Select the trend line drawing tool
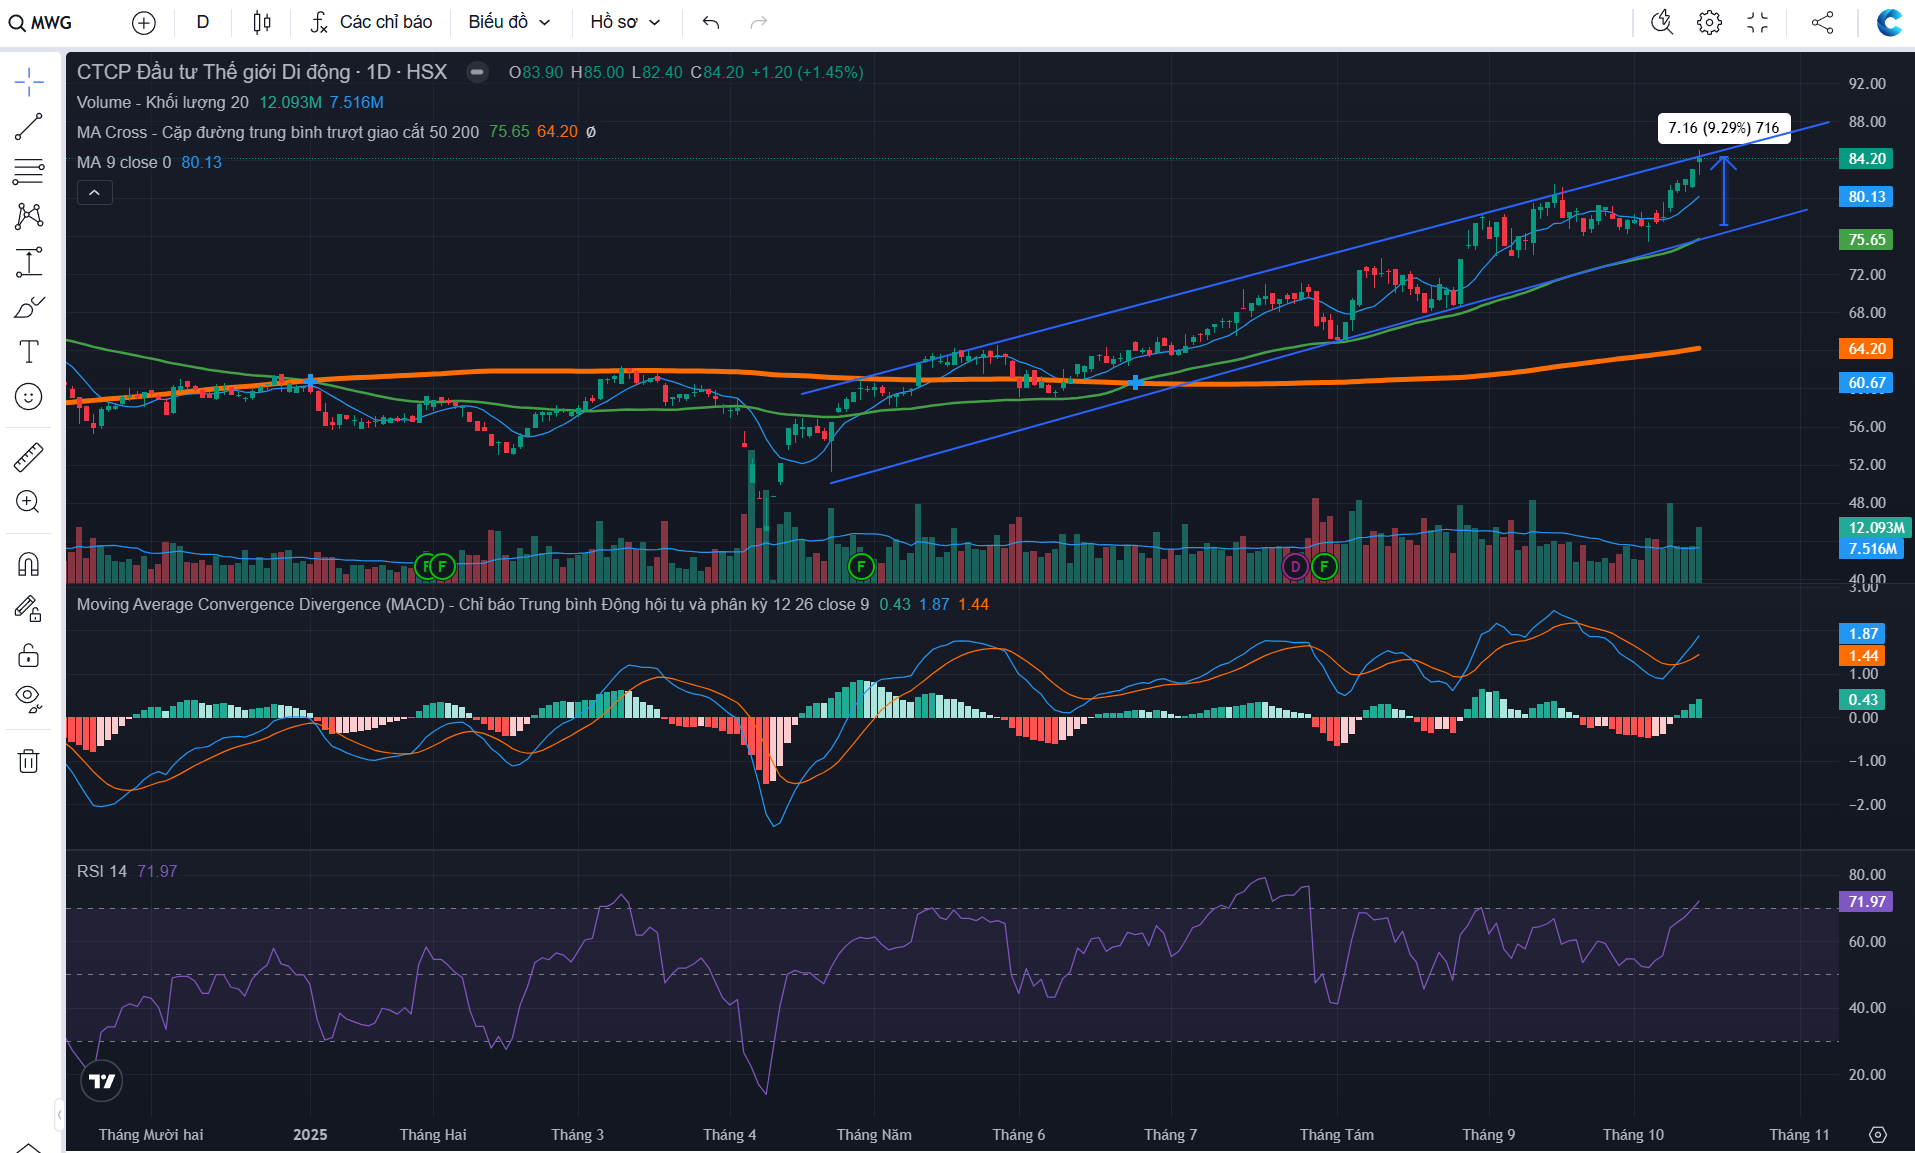 pos(29,127)
